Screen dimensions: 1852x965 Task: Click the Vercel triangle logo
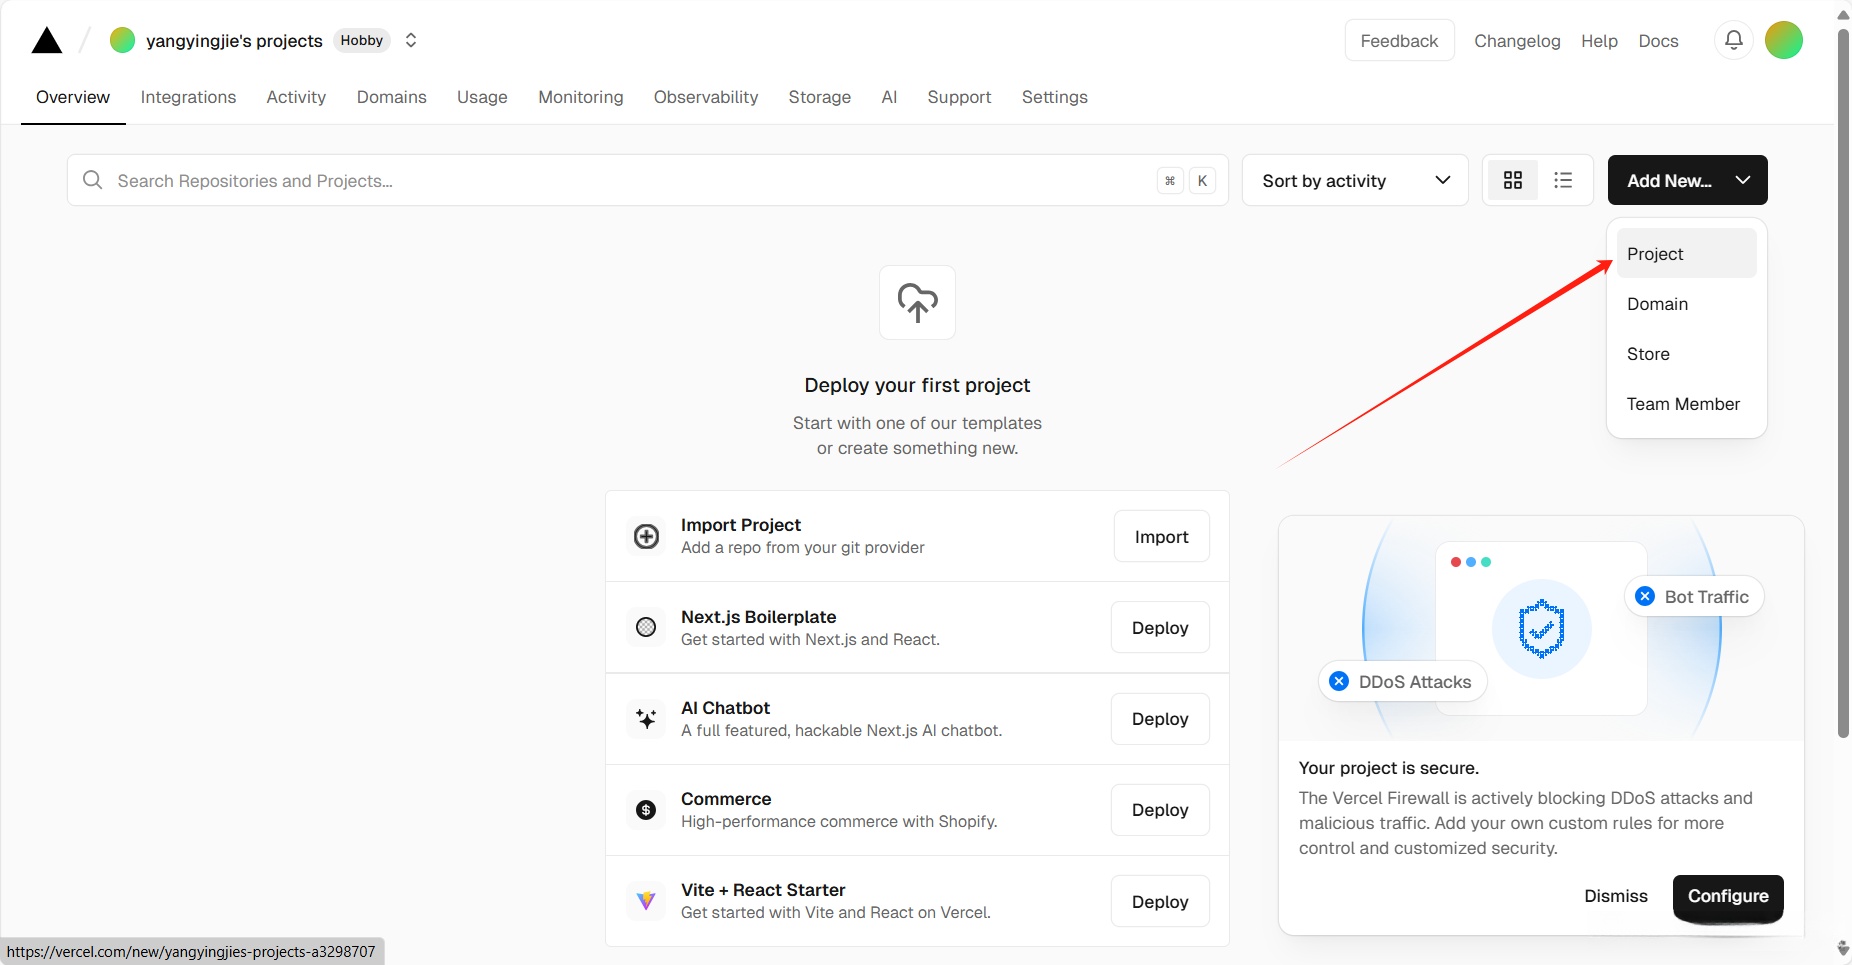point(47,41)
